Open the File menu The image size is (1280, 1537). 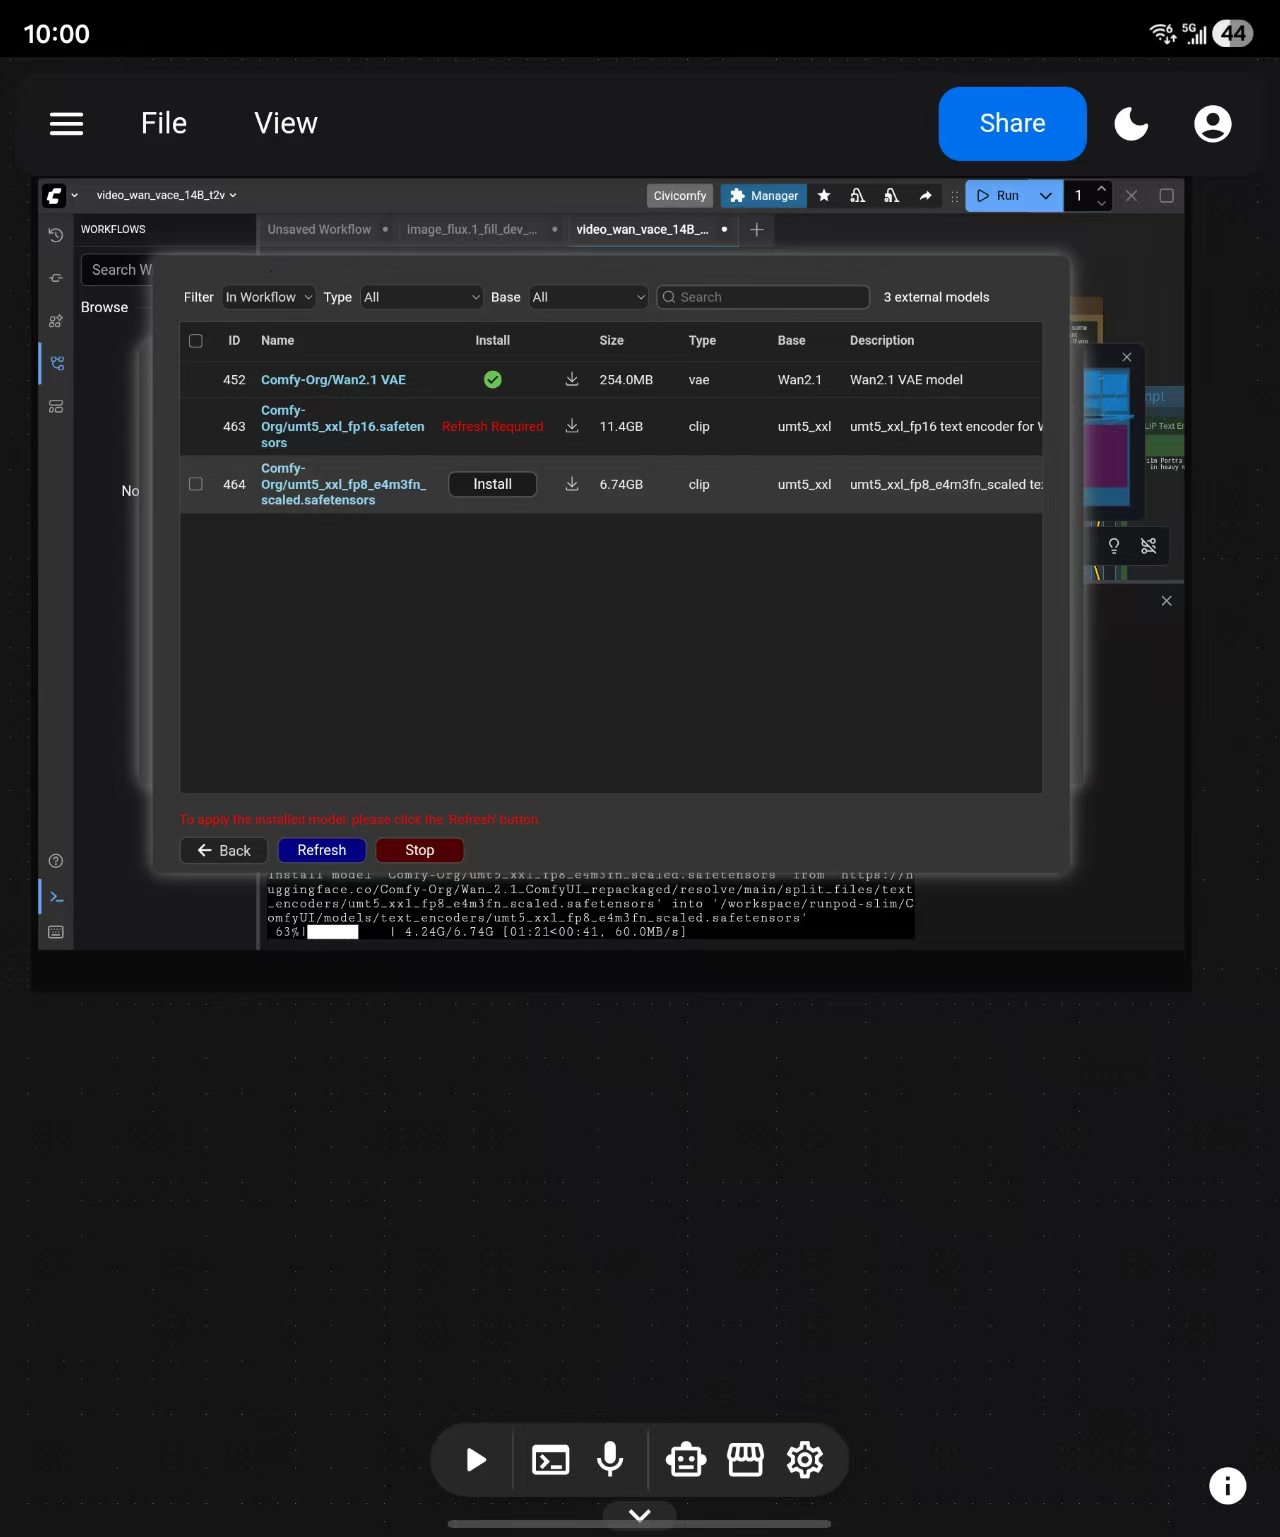(x=164, y=123)
